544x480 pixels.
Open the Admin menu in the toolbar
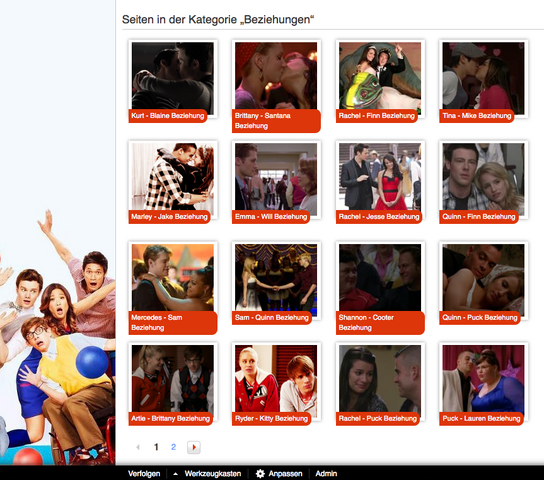pyautogui.click(x=326, y=474)
